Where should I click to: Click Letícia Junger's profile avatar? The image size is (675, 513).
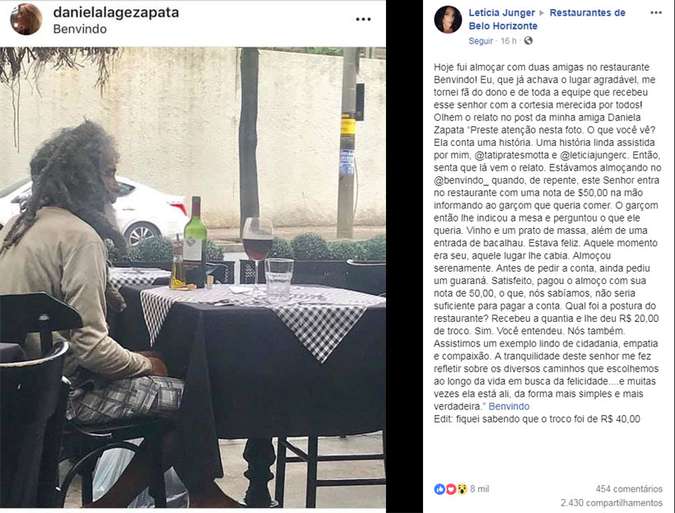tap(448, 19)
